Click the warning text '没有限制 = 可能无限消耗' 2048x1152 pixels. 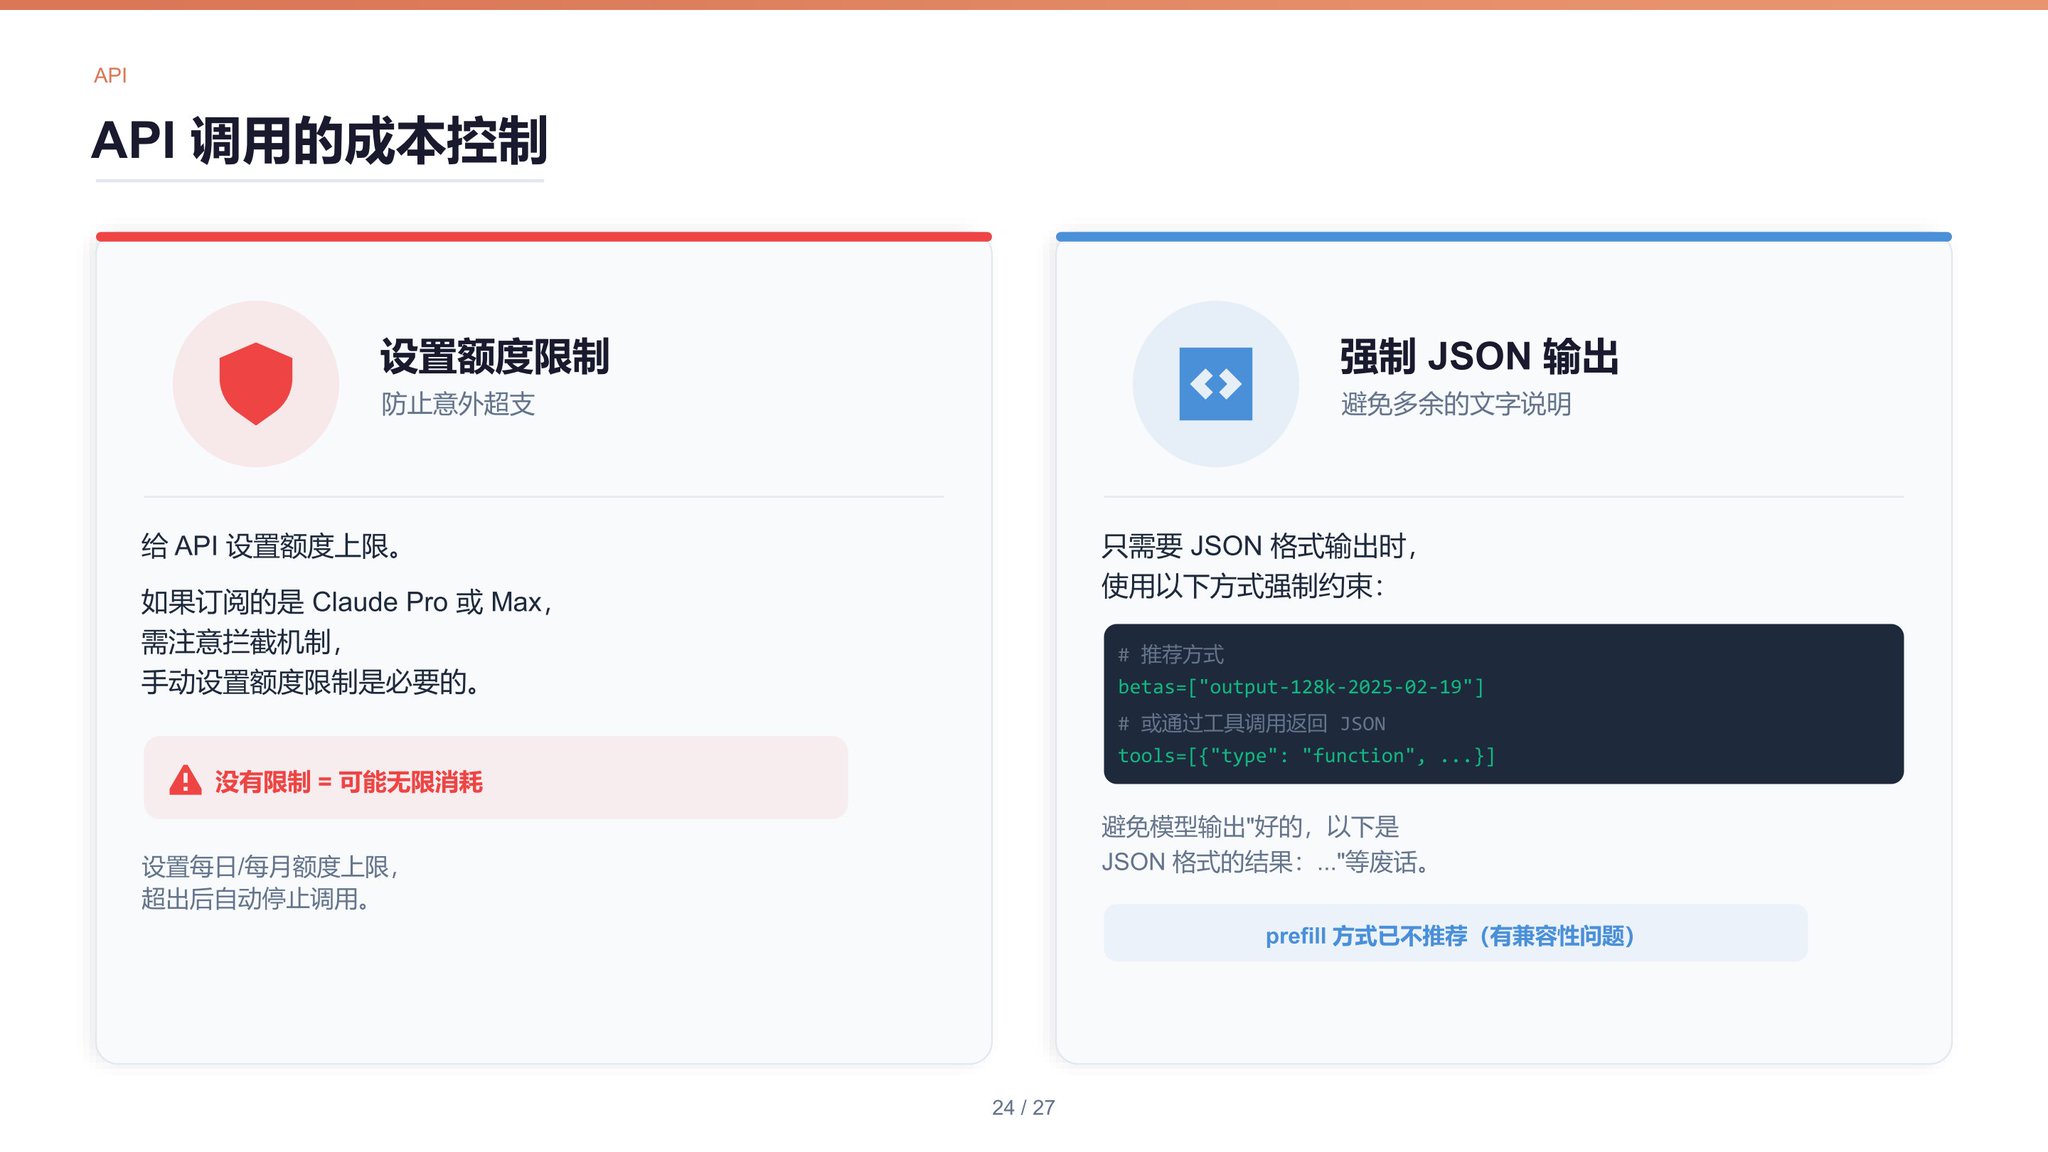[x=349, y=782]
